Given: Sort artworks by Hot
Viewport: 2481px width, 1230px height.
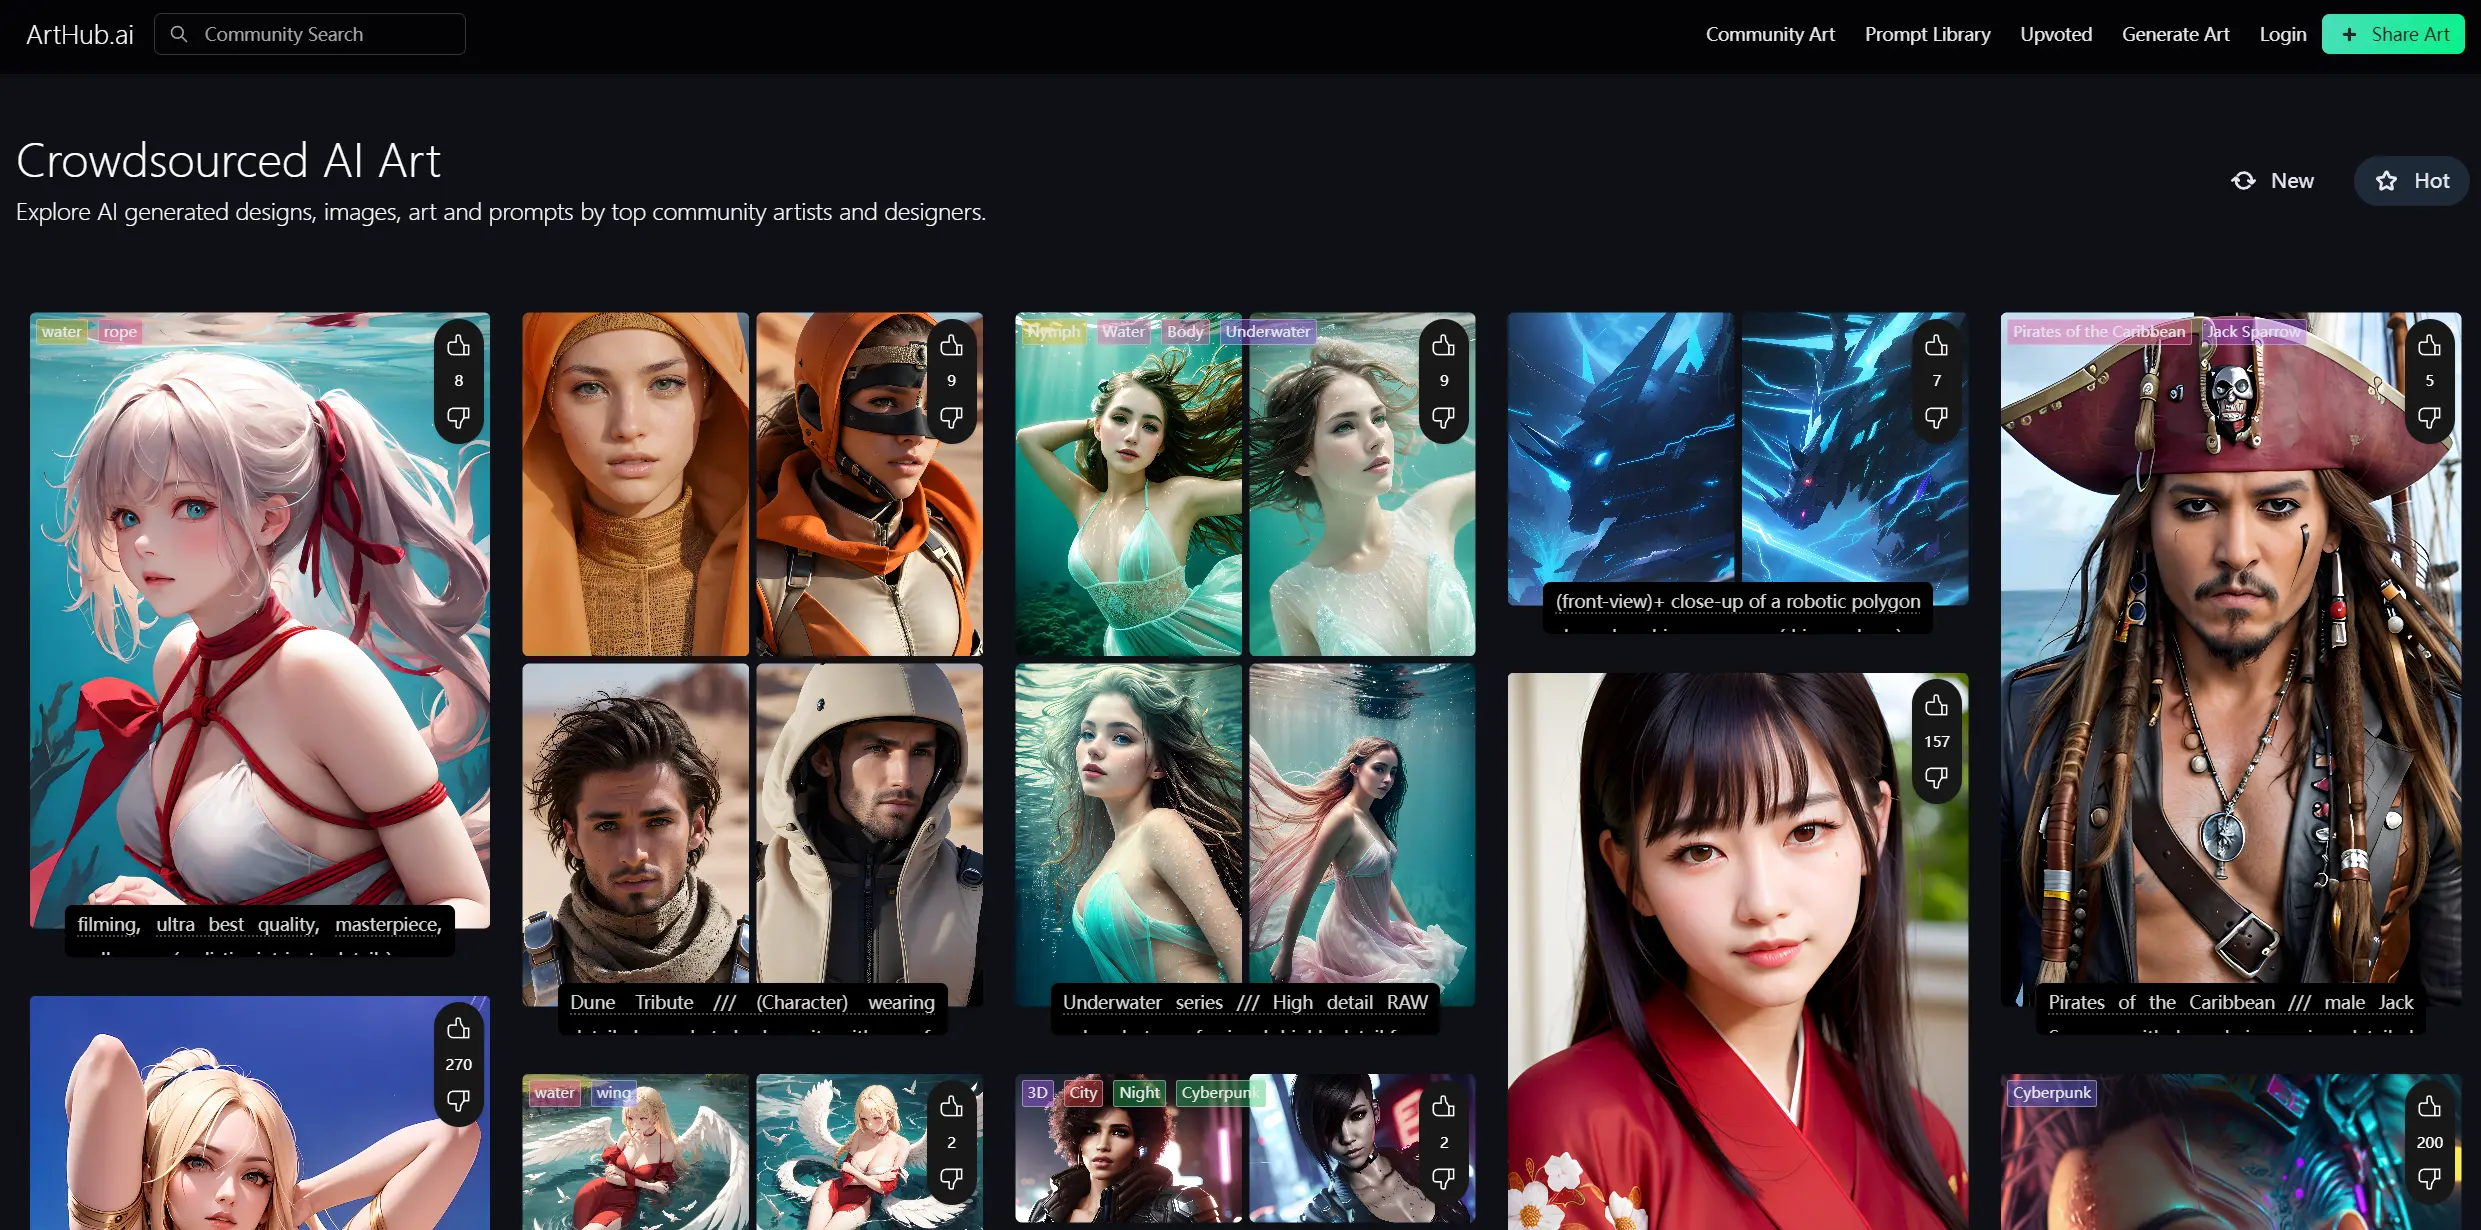Looking at the screenshot, I should 2412,181.
